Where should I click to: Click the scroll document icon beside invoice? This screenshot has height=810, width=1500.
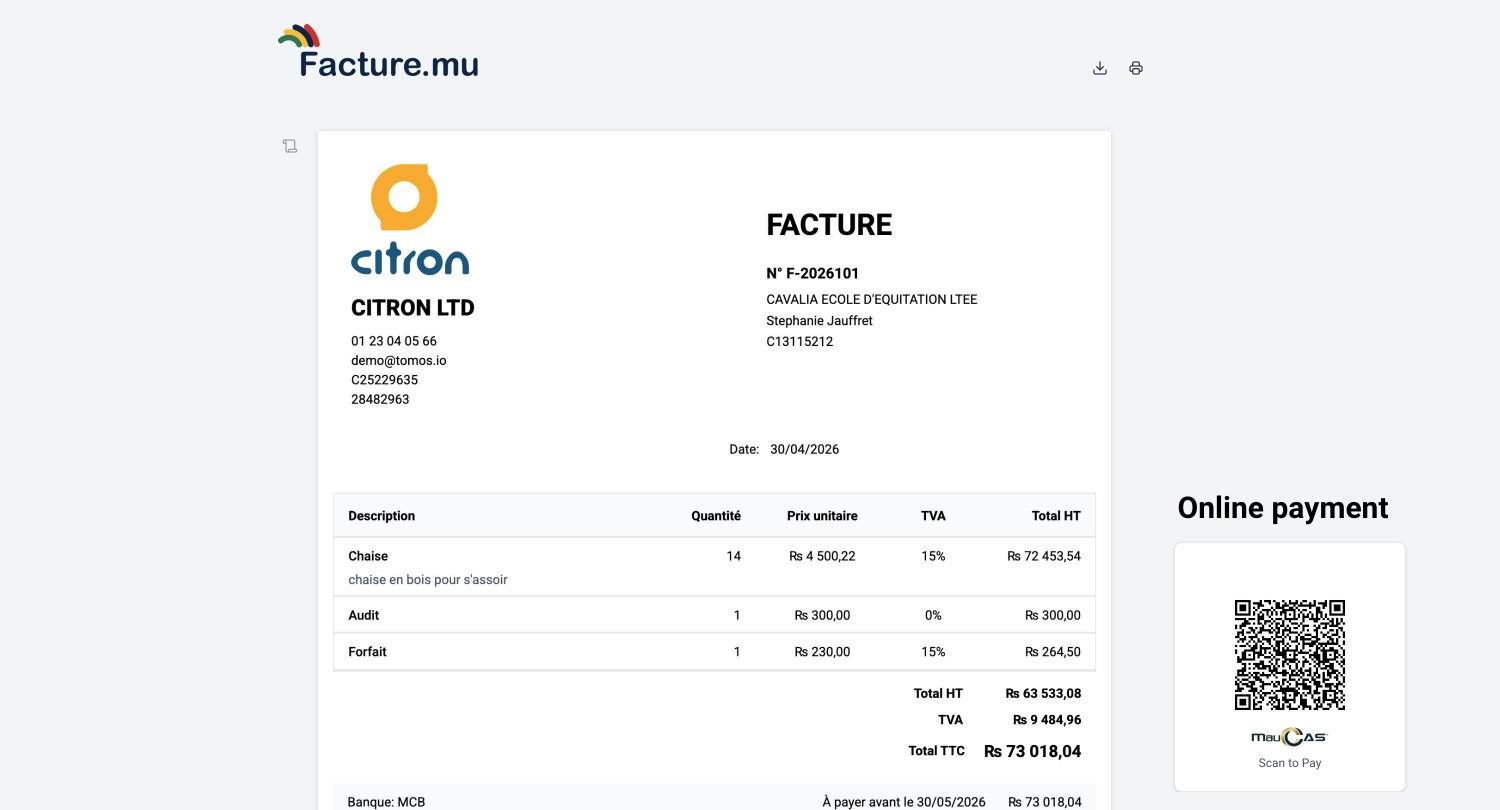290,146
